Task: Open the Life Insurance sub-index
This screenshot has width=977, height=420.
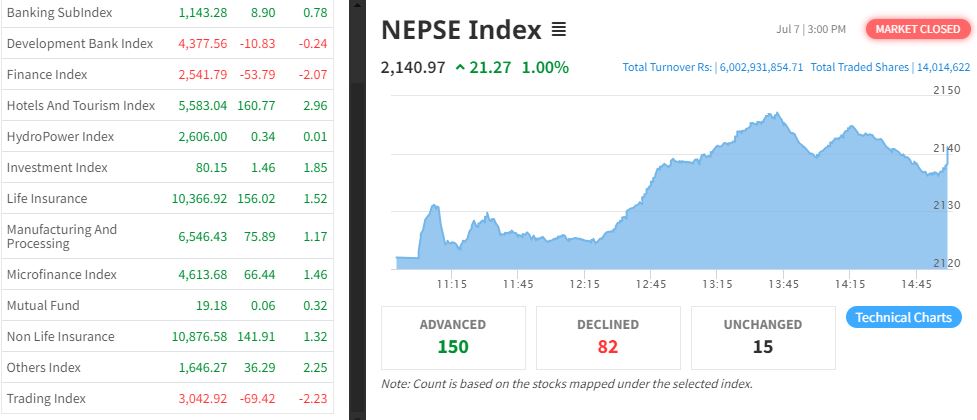Action: coord(47,198)
